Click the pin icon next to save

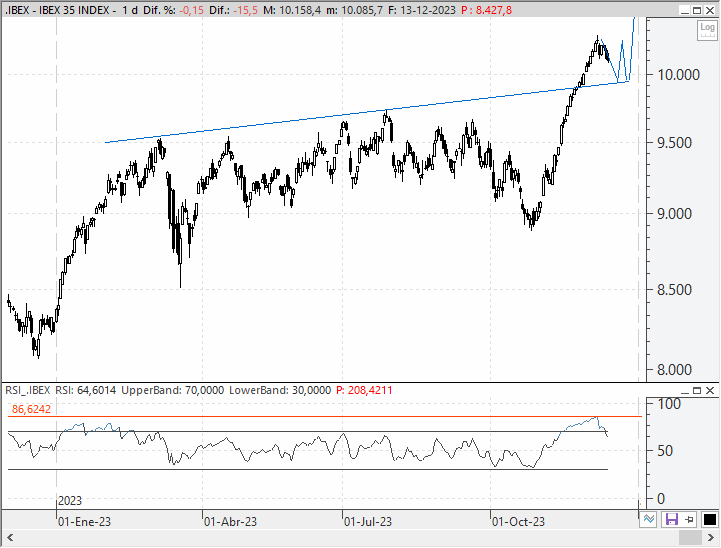tap(689, 519)
